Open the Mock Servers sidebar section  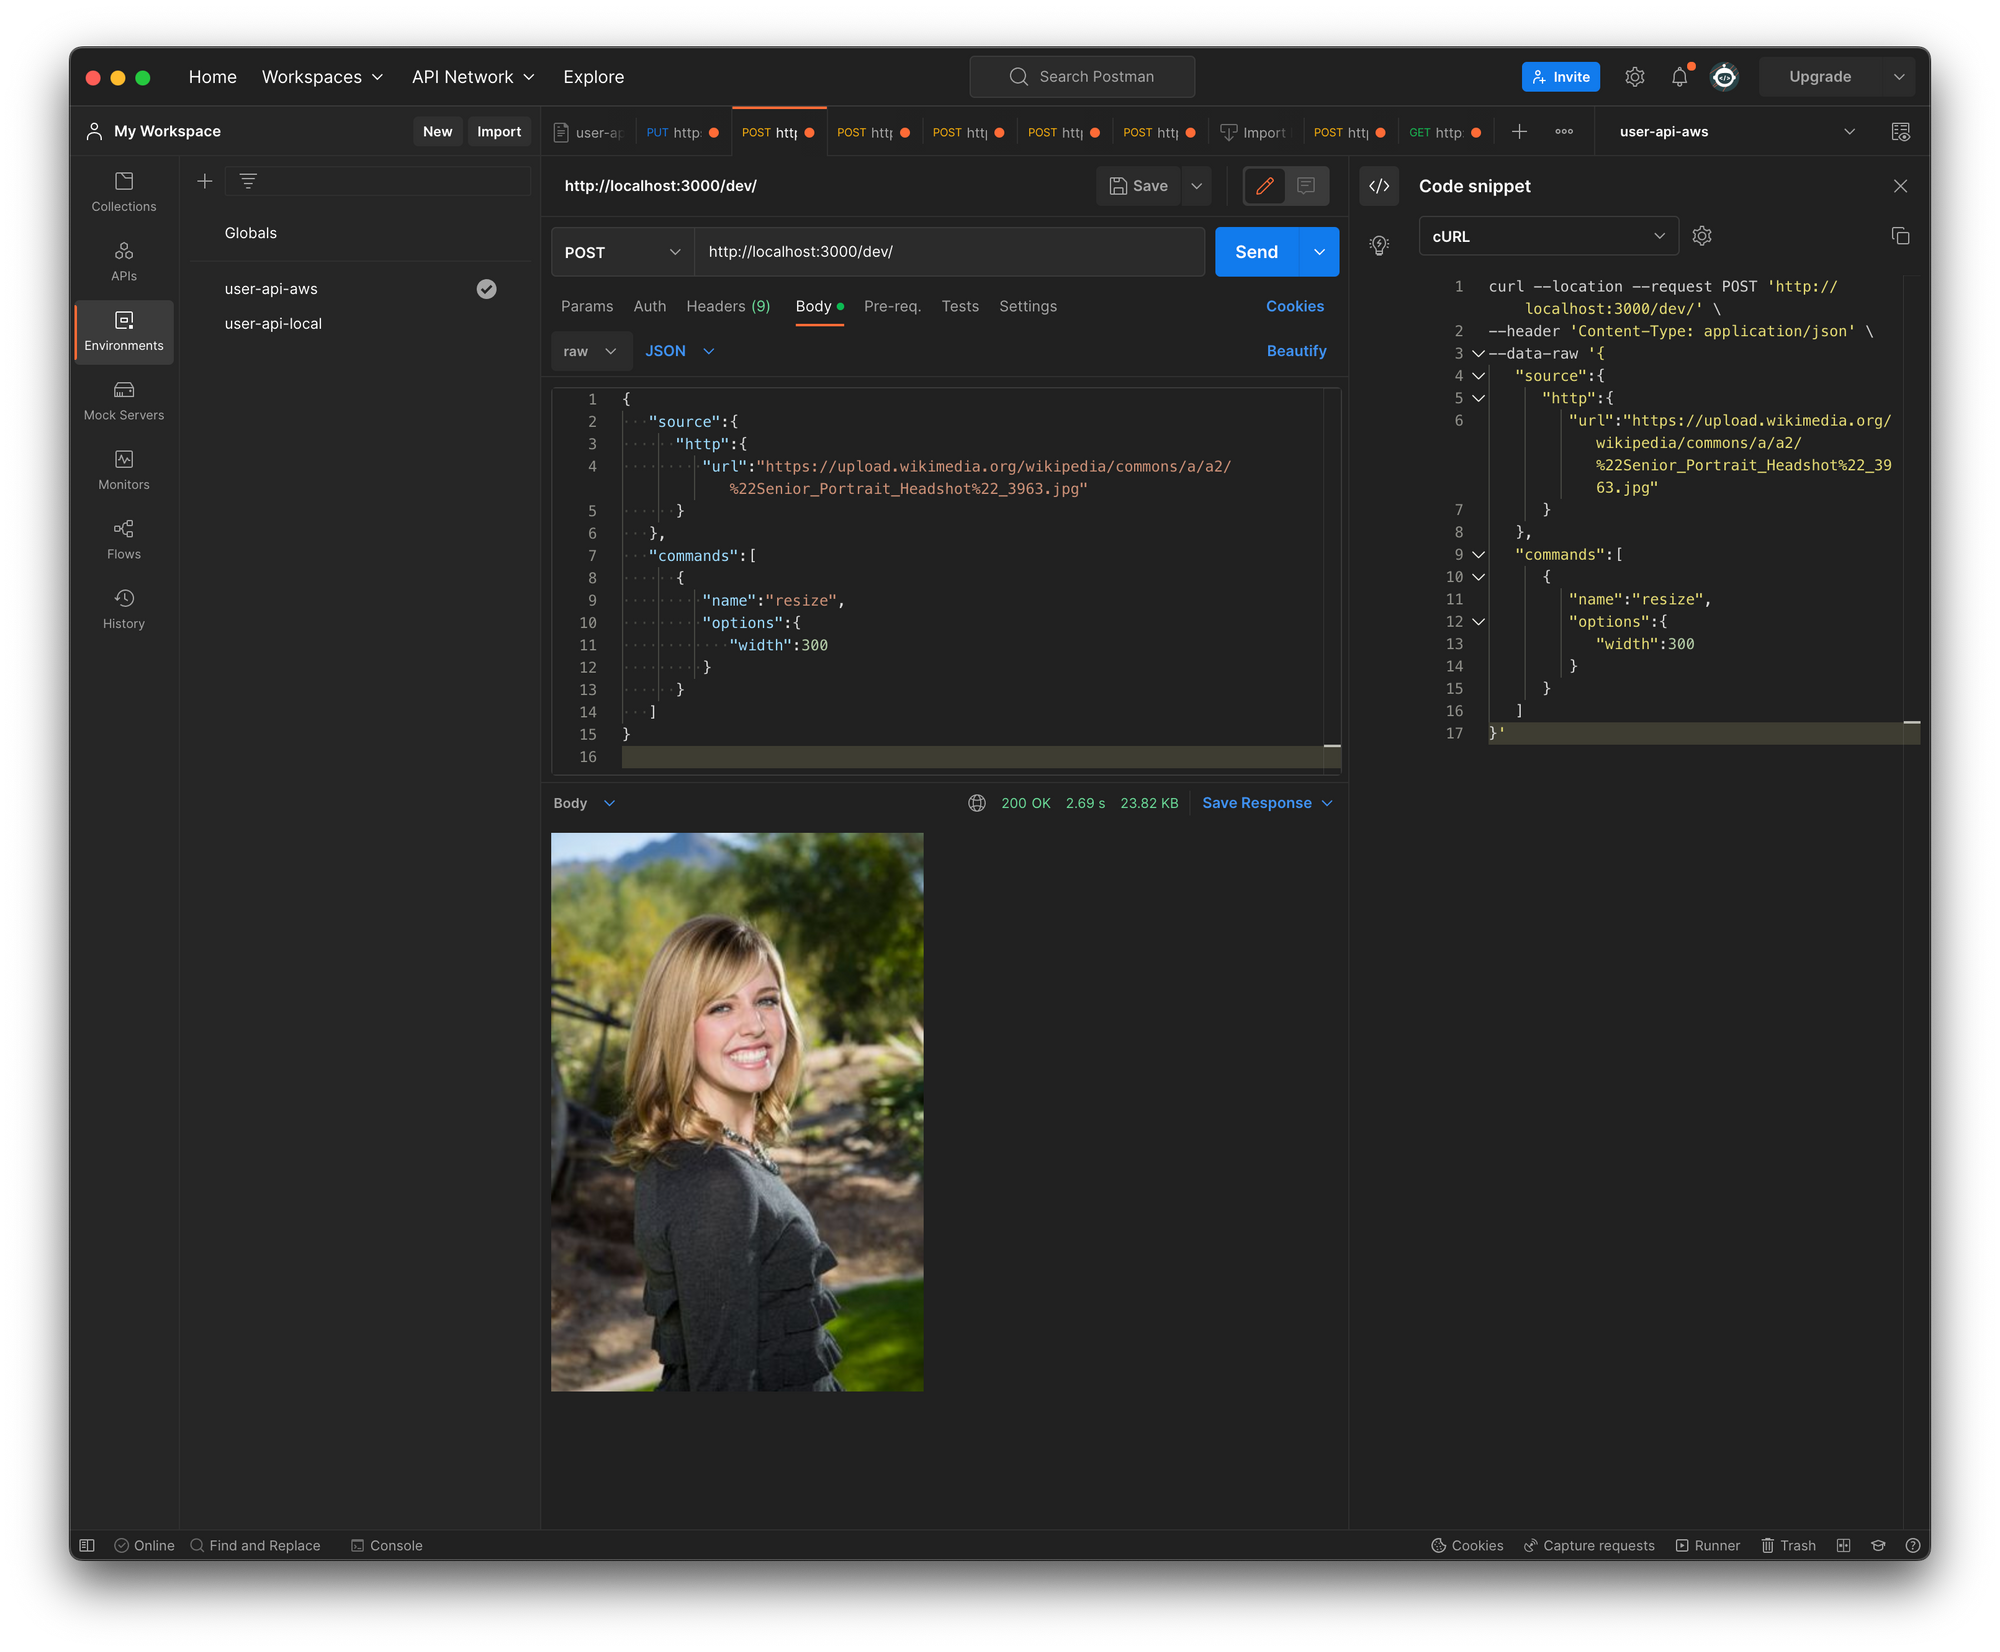coord(124,400)
